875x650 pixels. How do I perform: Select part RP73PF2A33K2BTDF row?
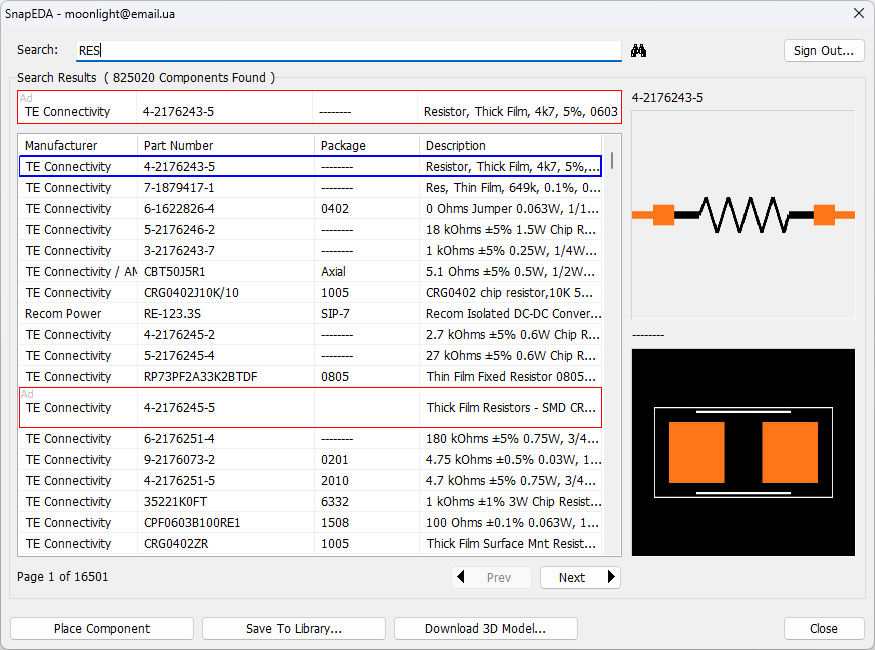310,377
